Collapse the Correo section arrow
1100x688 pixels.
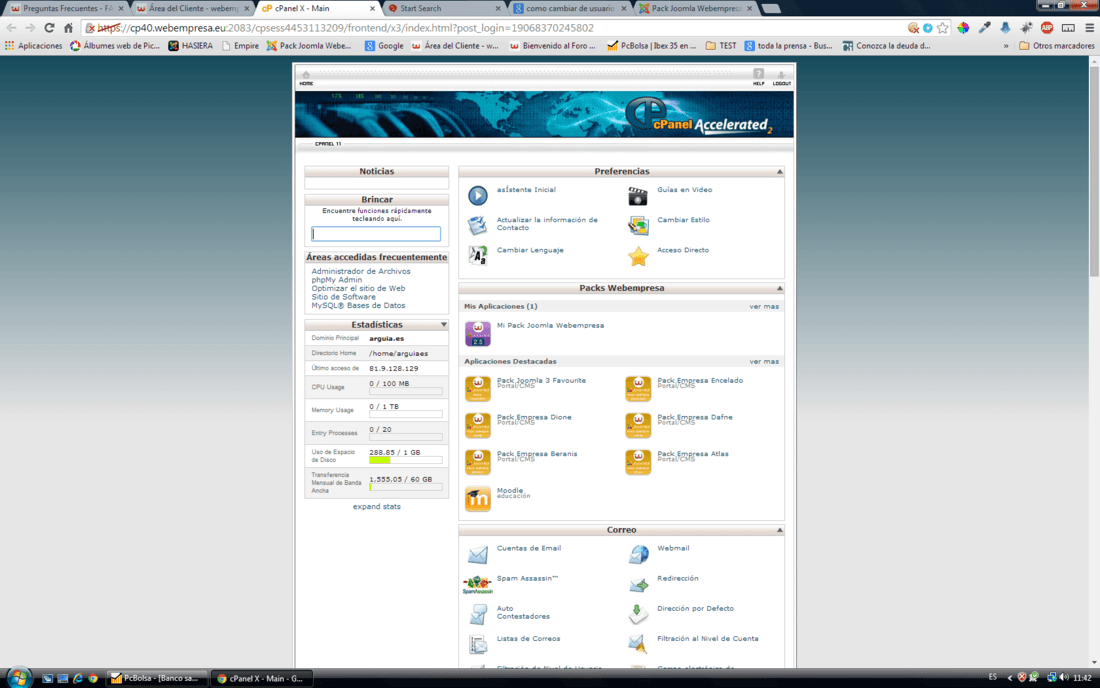pyautogui.click(x=779, y=530)
